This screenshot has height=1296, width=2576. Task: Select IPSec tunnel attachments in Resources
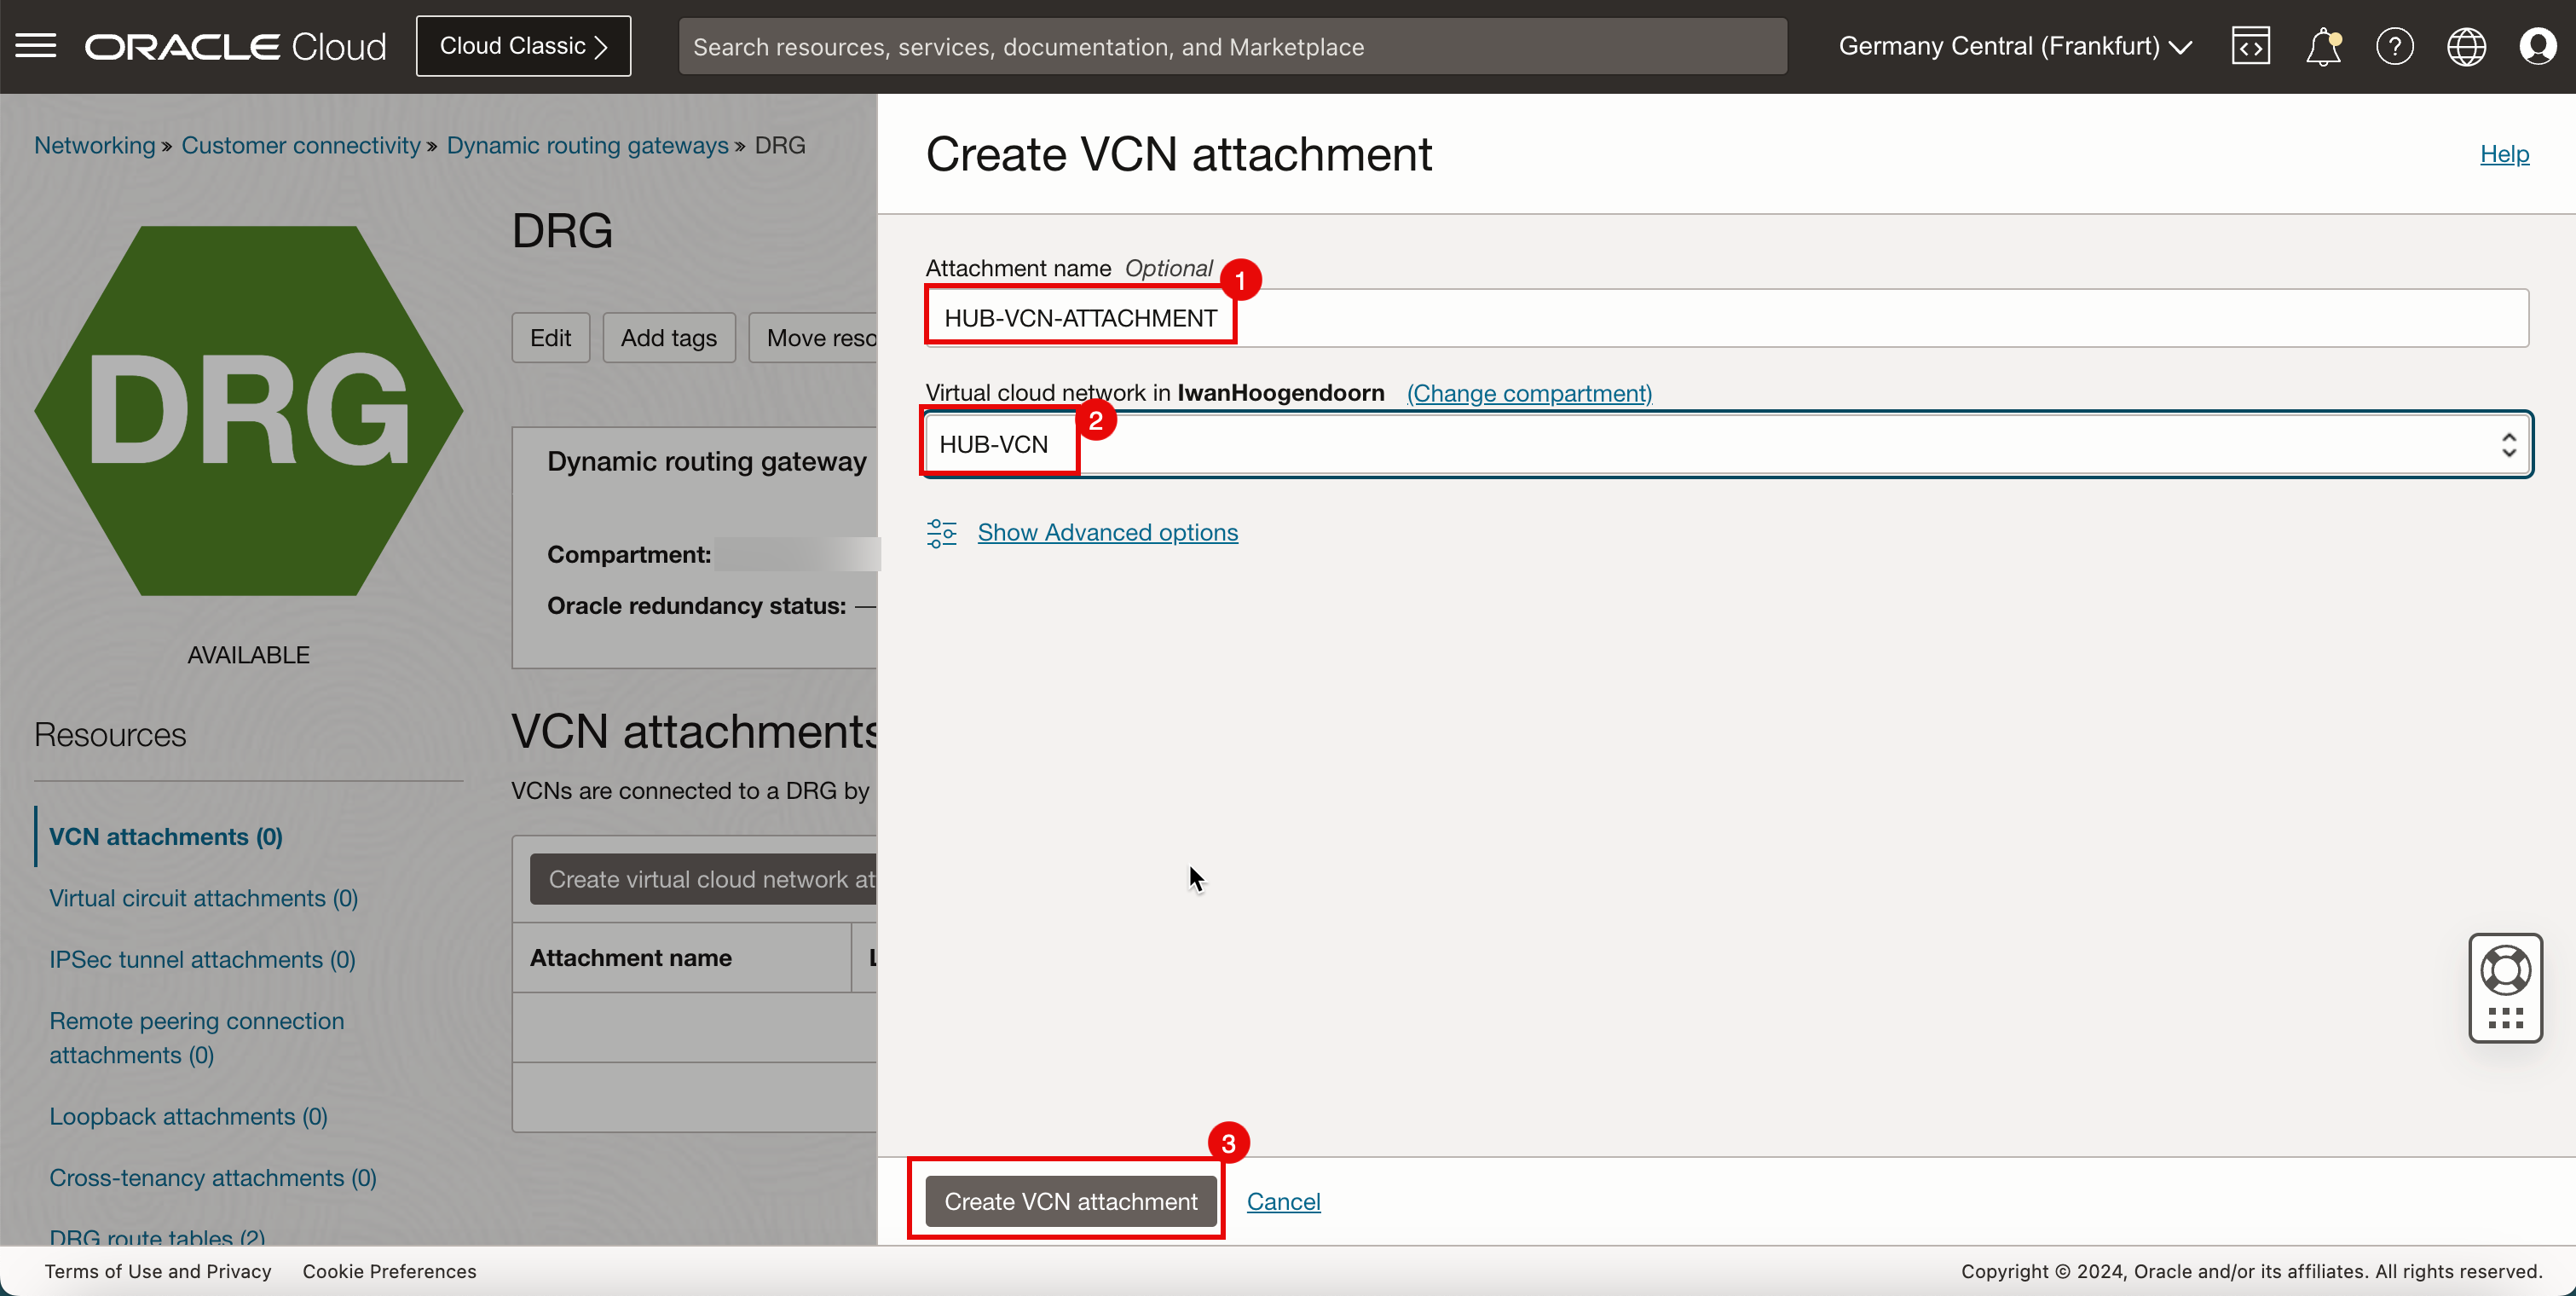tap(202, 959)
